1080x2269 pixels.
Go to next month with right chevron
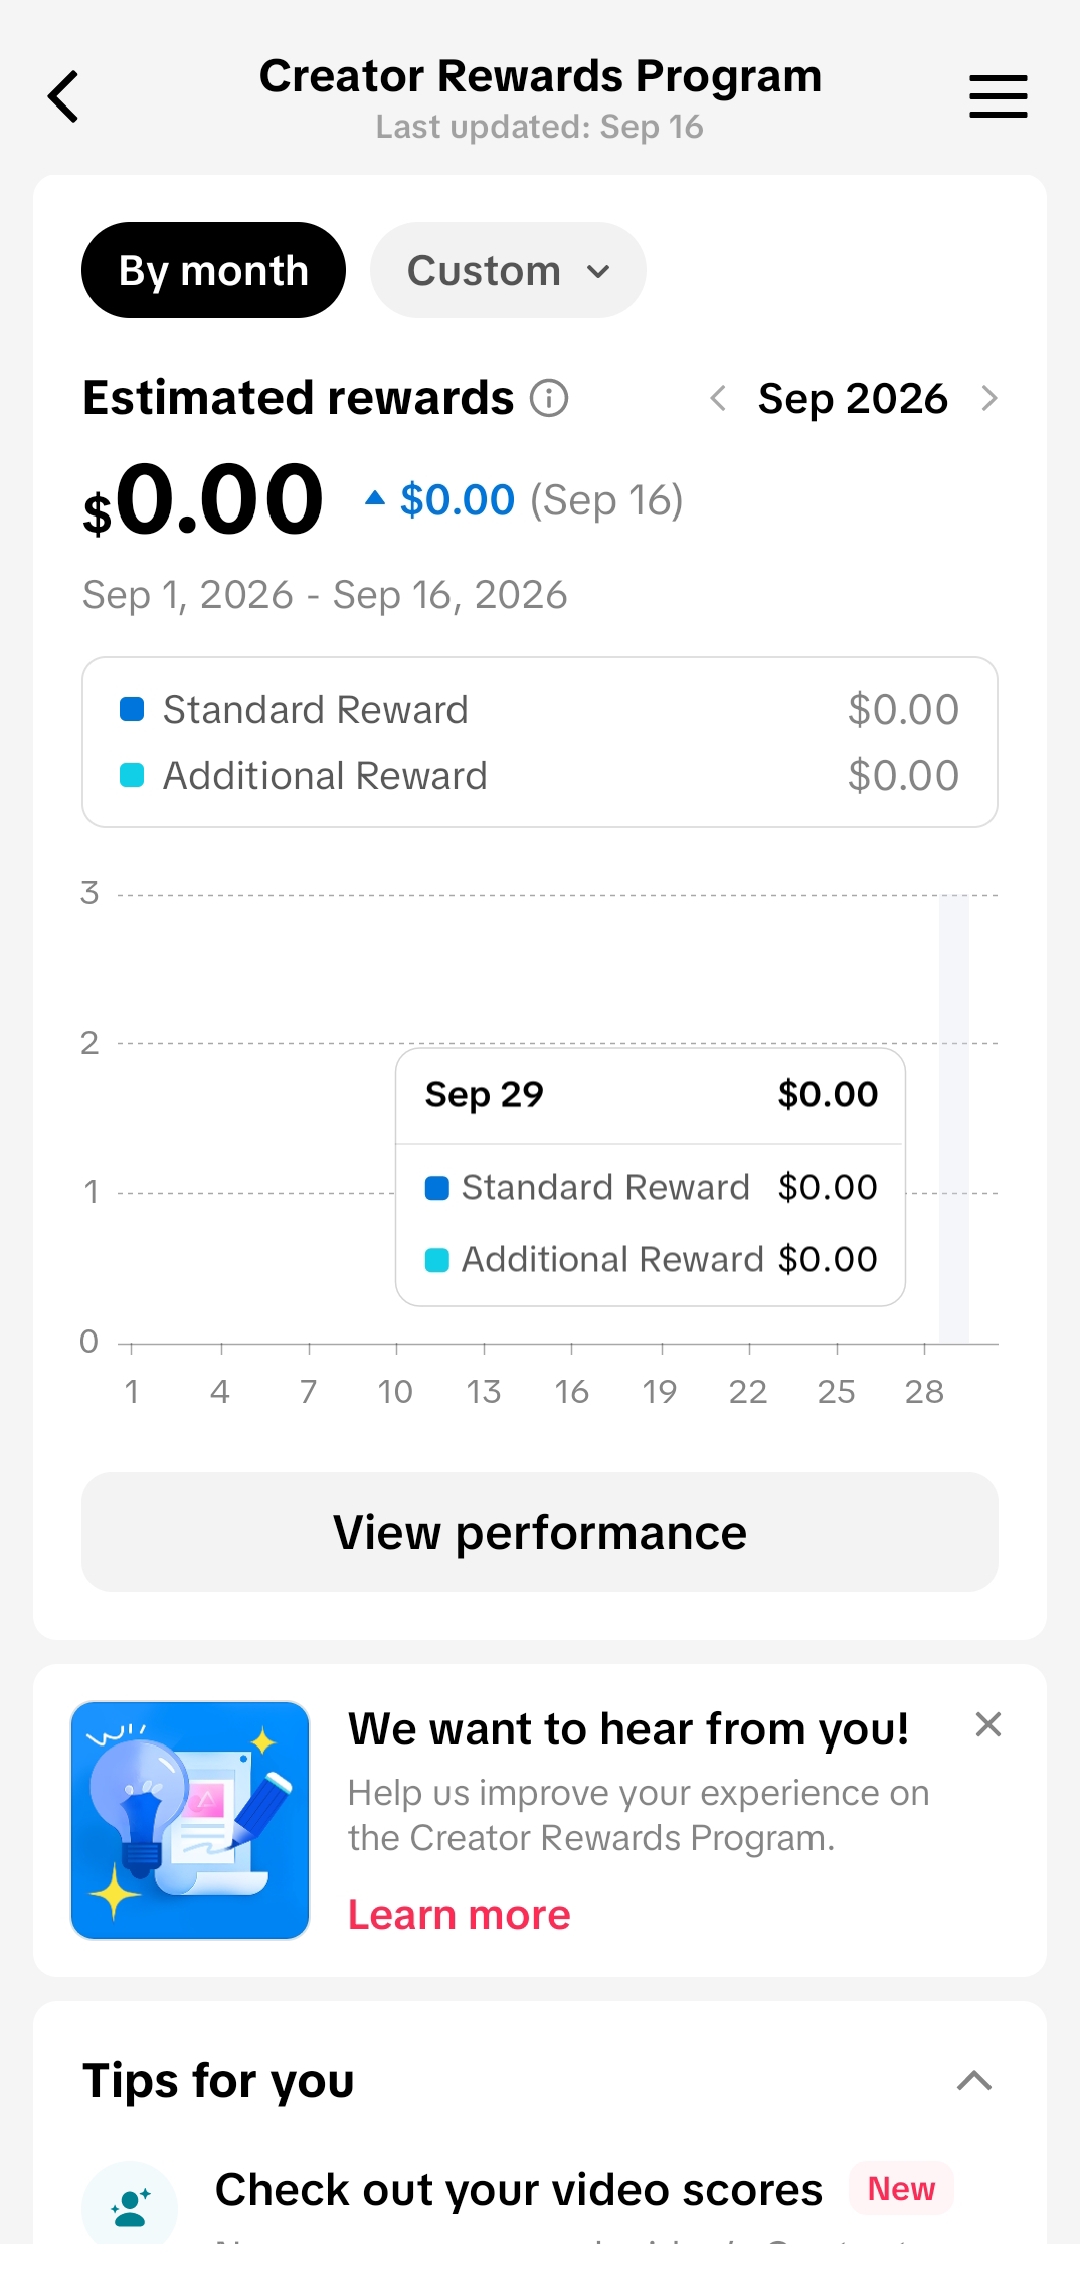pyautogui.click(x=989, y=398)
